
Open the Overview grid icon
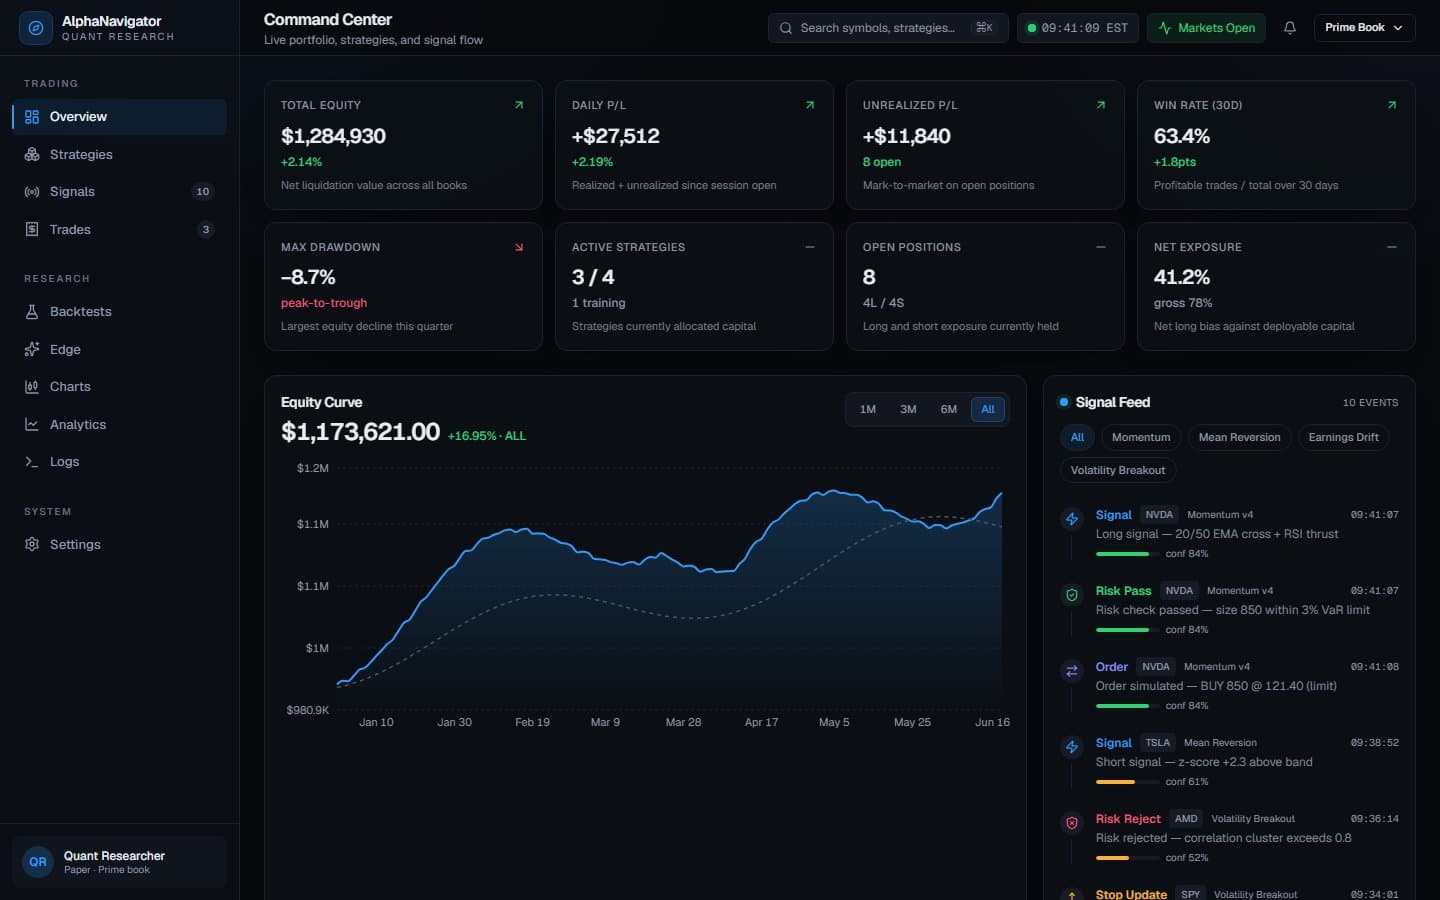point(32,117)
